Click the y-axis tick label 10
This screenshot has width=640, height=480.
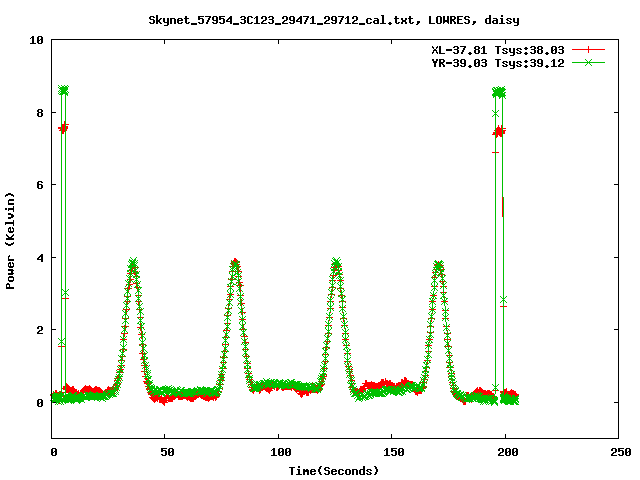[36, 40]
